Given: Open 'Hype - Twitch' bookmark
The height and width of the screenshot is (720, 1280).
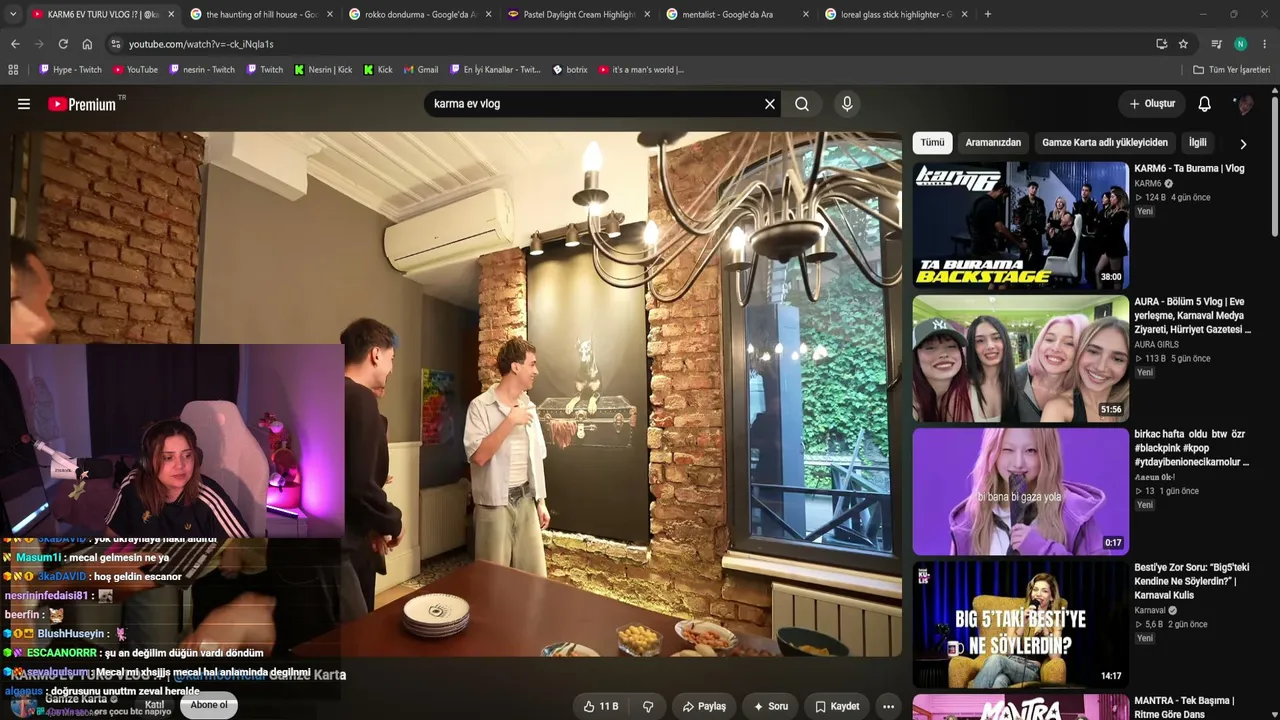Looking at the screenshot, I should (x=70, y=70).
